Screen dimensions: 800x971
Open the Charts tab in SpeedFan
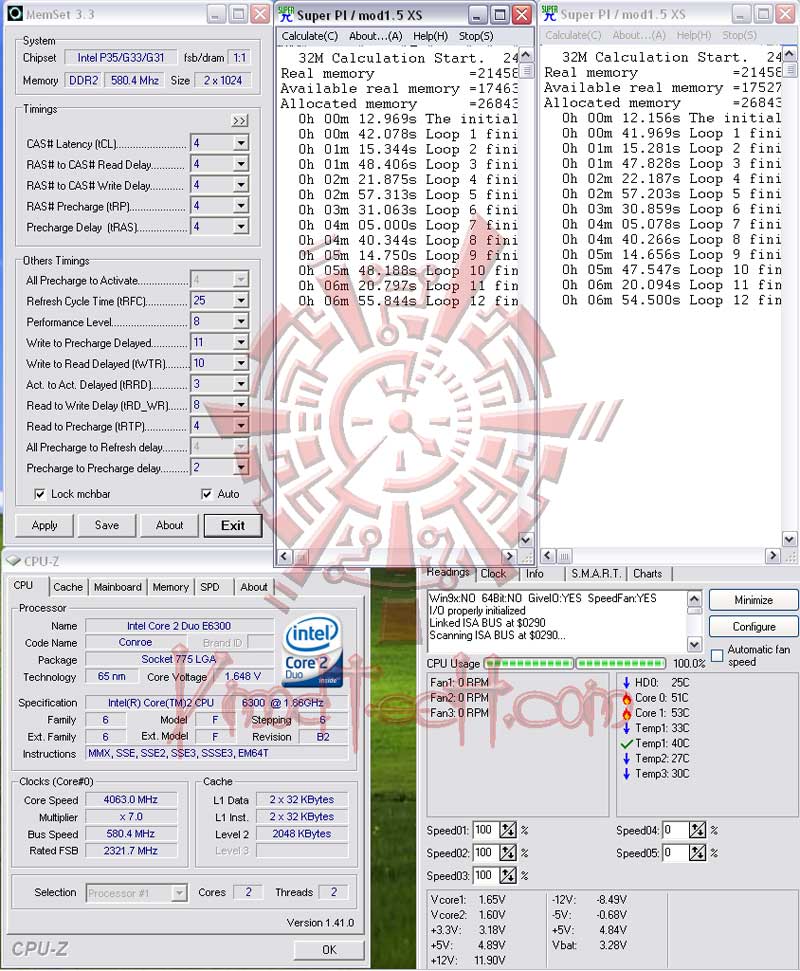coord(648,574)
